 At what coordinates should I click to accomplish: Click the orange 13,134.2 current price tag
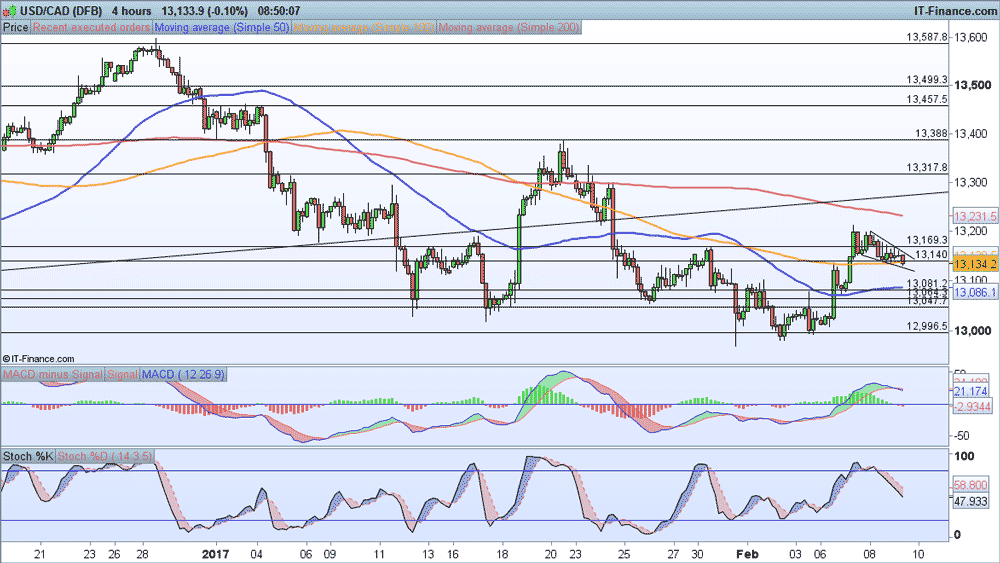point(975,264)
